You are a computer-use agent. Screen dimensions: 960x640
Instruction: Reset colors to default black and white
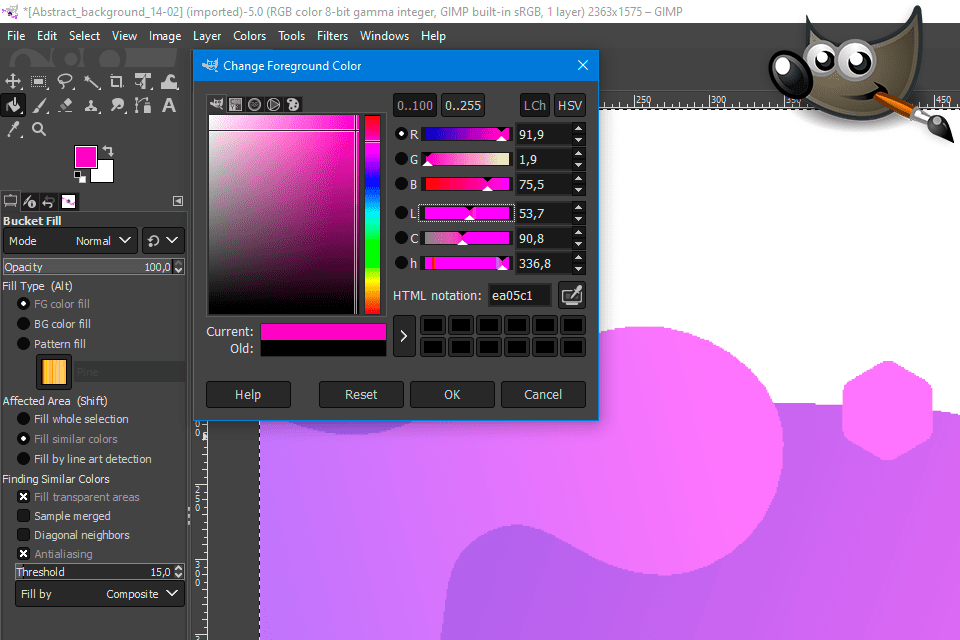pos(80,176)
